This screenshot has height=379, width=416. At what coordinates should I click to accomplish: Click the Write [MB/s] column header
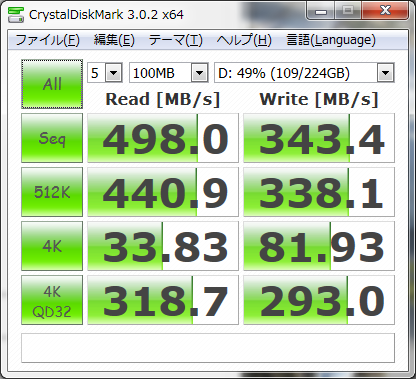tap(319, 99)
